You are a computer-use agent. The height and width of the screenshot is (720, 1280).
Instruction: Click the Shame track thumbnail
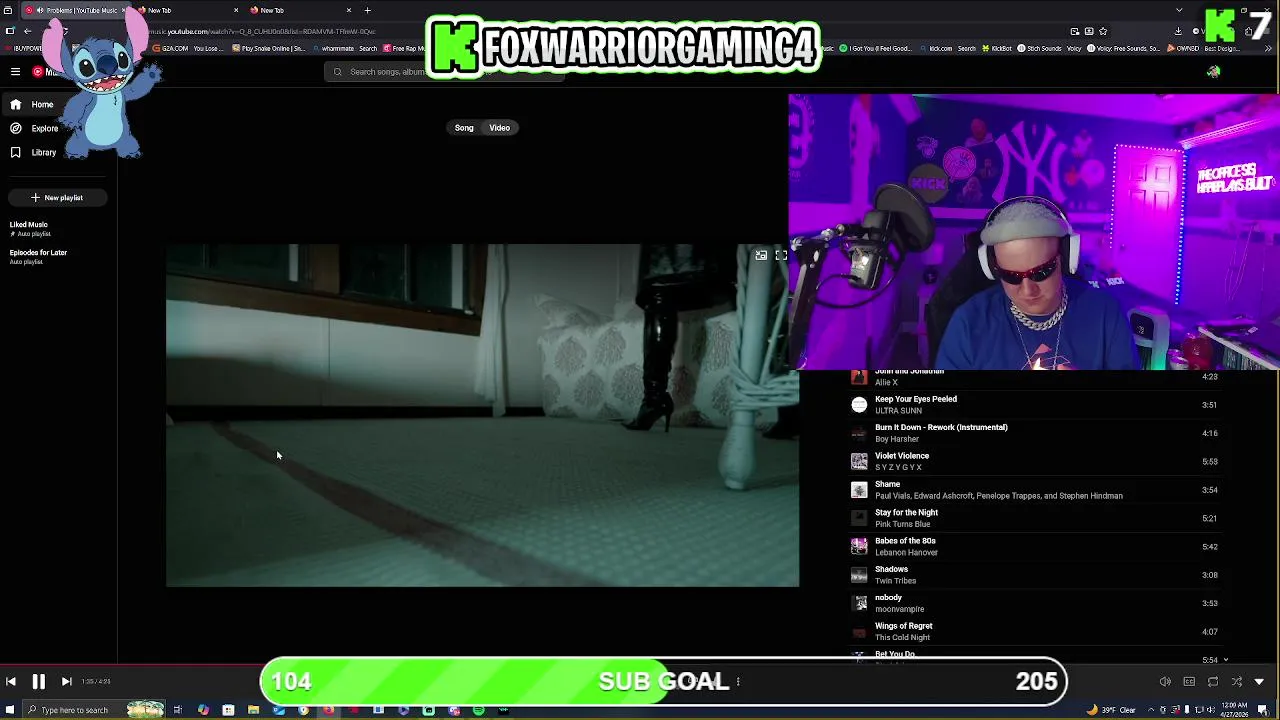pyautogui.click(x=859, y=490)
